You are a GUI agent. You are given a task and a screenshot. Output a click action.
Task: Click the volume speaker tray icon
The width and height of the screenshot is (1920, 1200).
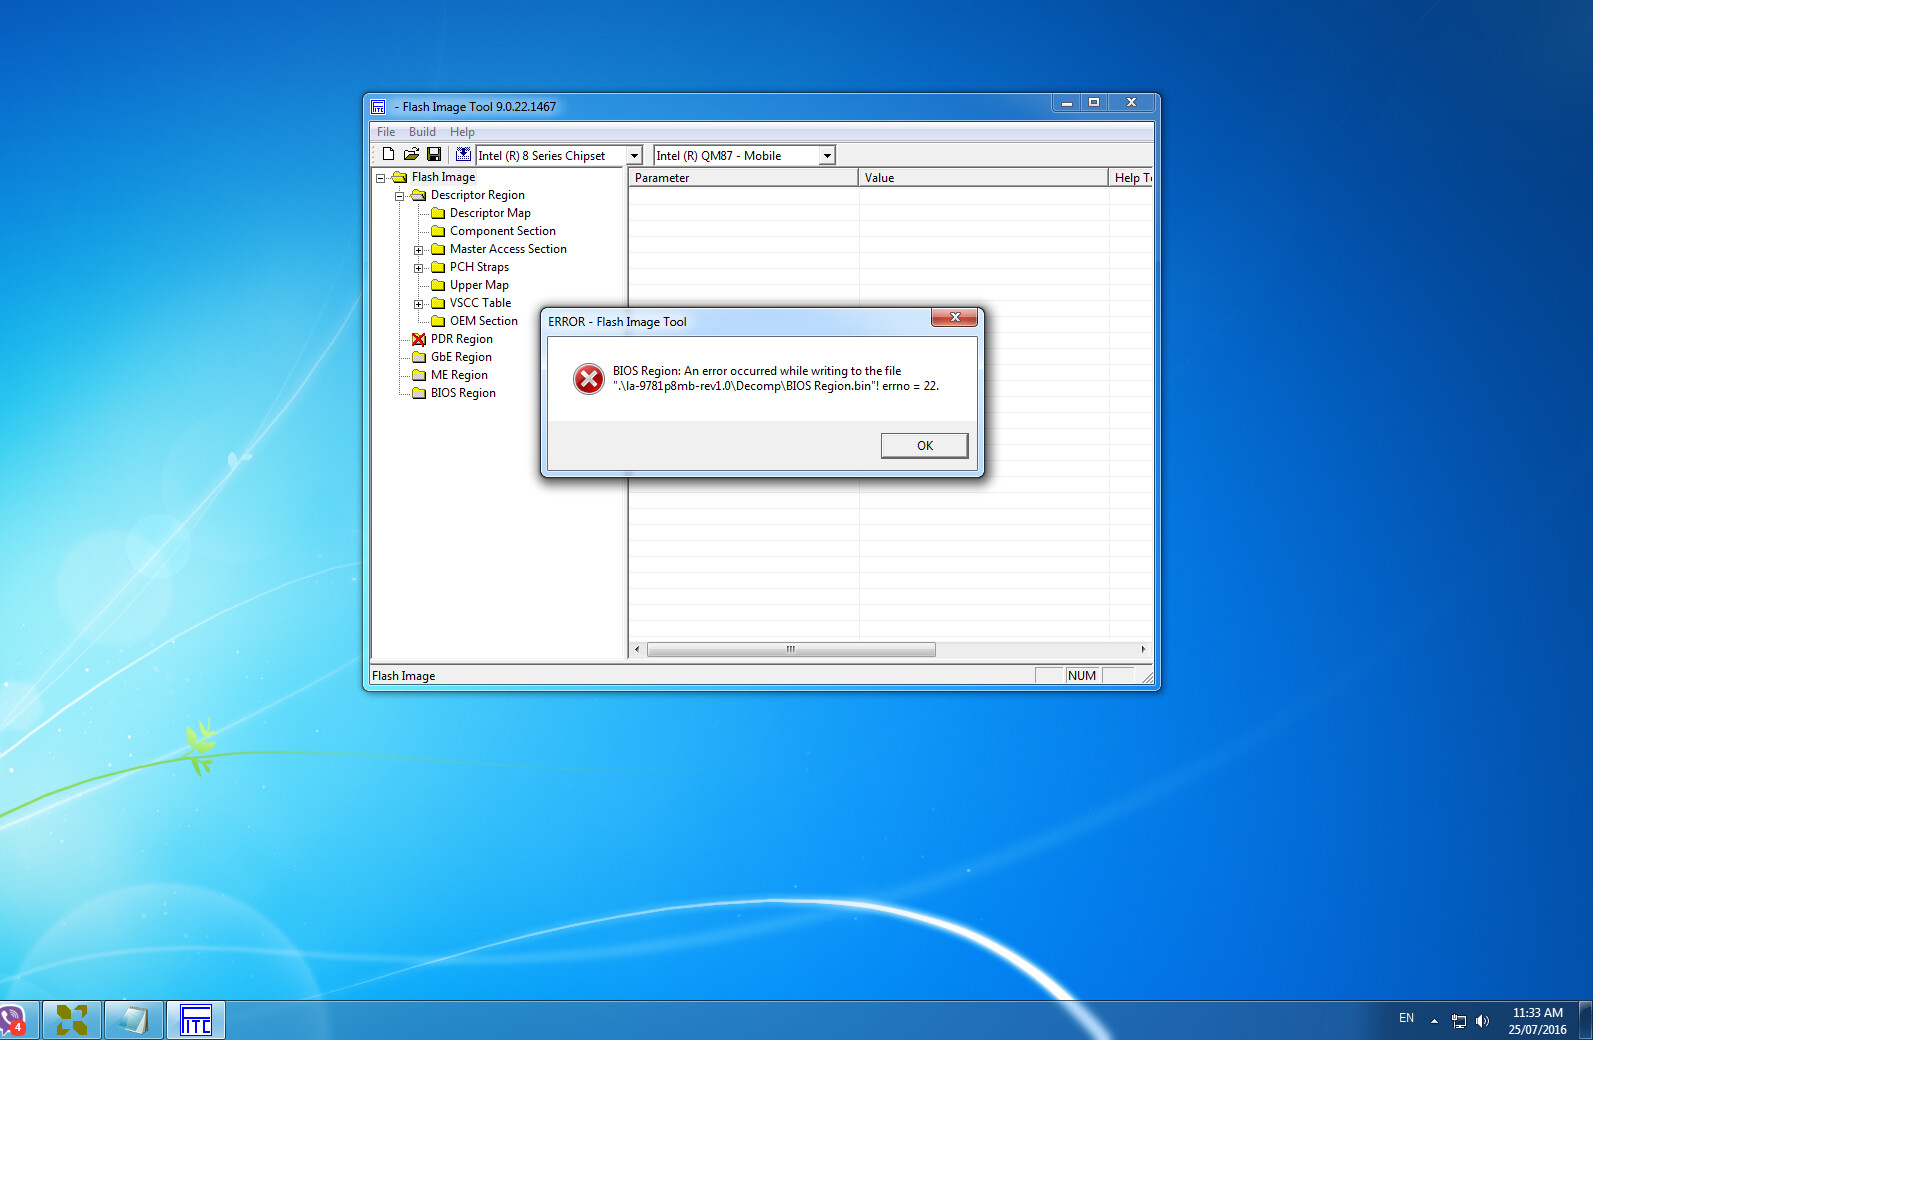[x=1482, y=1021]
